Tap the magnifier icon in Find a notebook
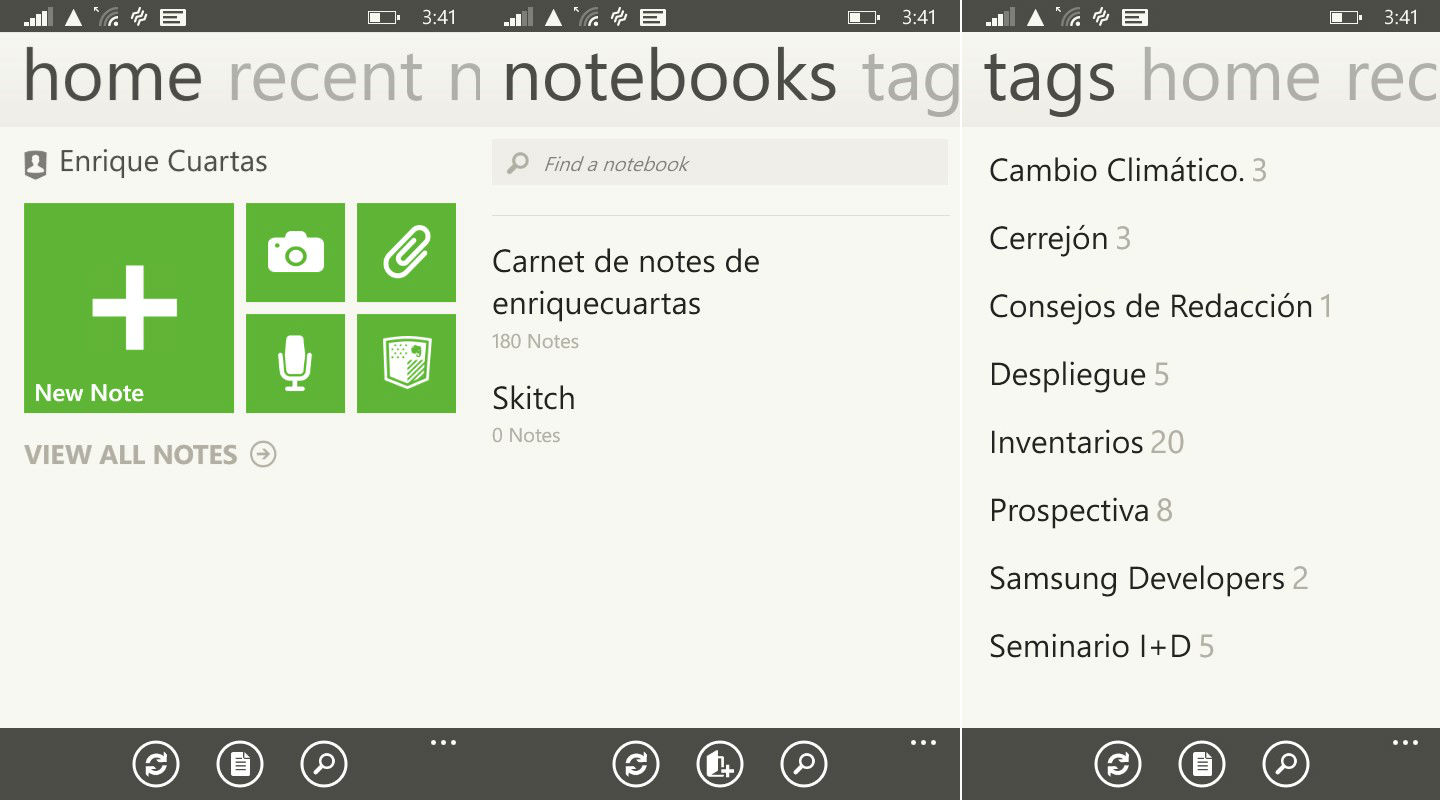The height and width of the screenshot is (800, 1440). coord(518,163)
